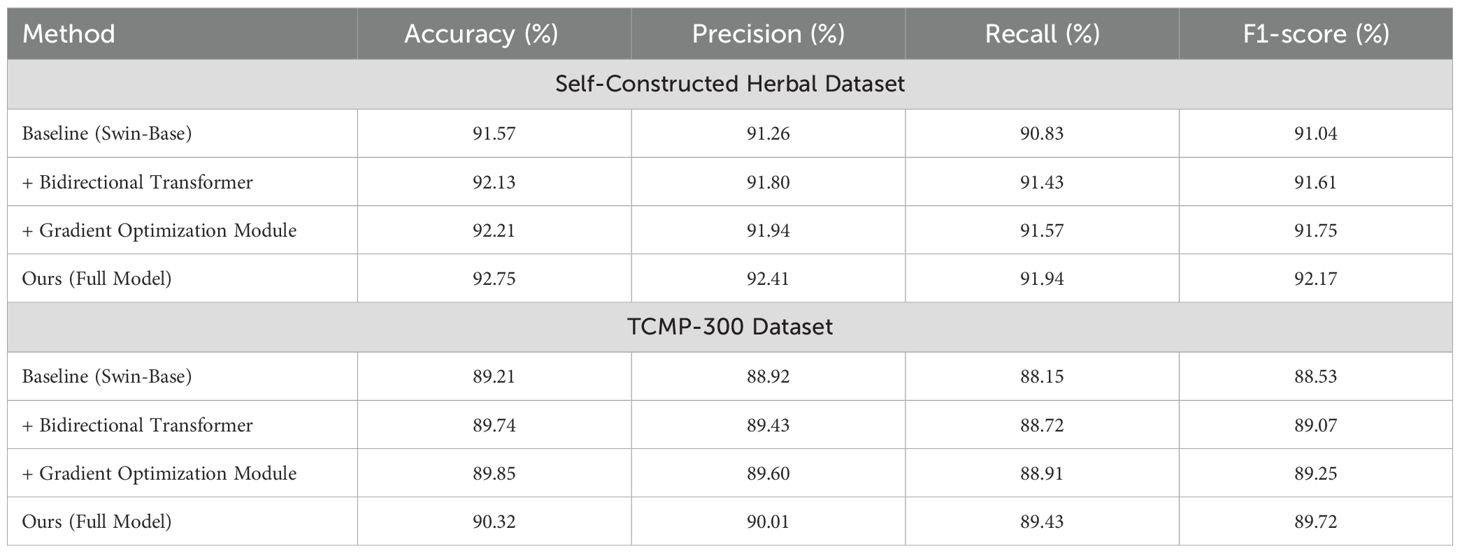Select the Precision (%) column header
Screen dimensions: 1460x553
tap(768, 34)
